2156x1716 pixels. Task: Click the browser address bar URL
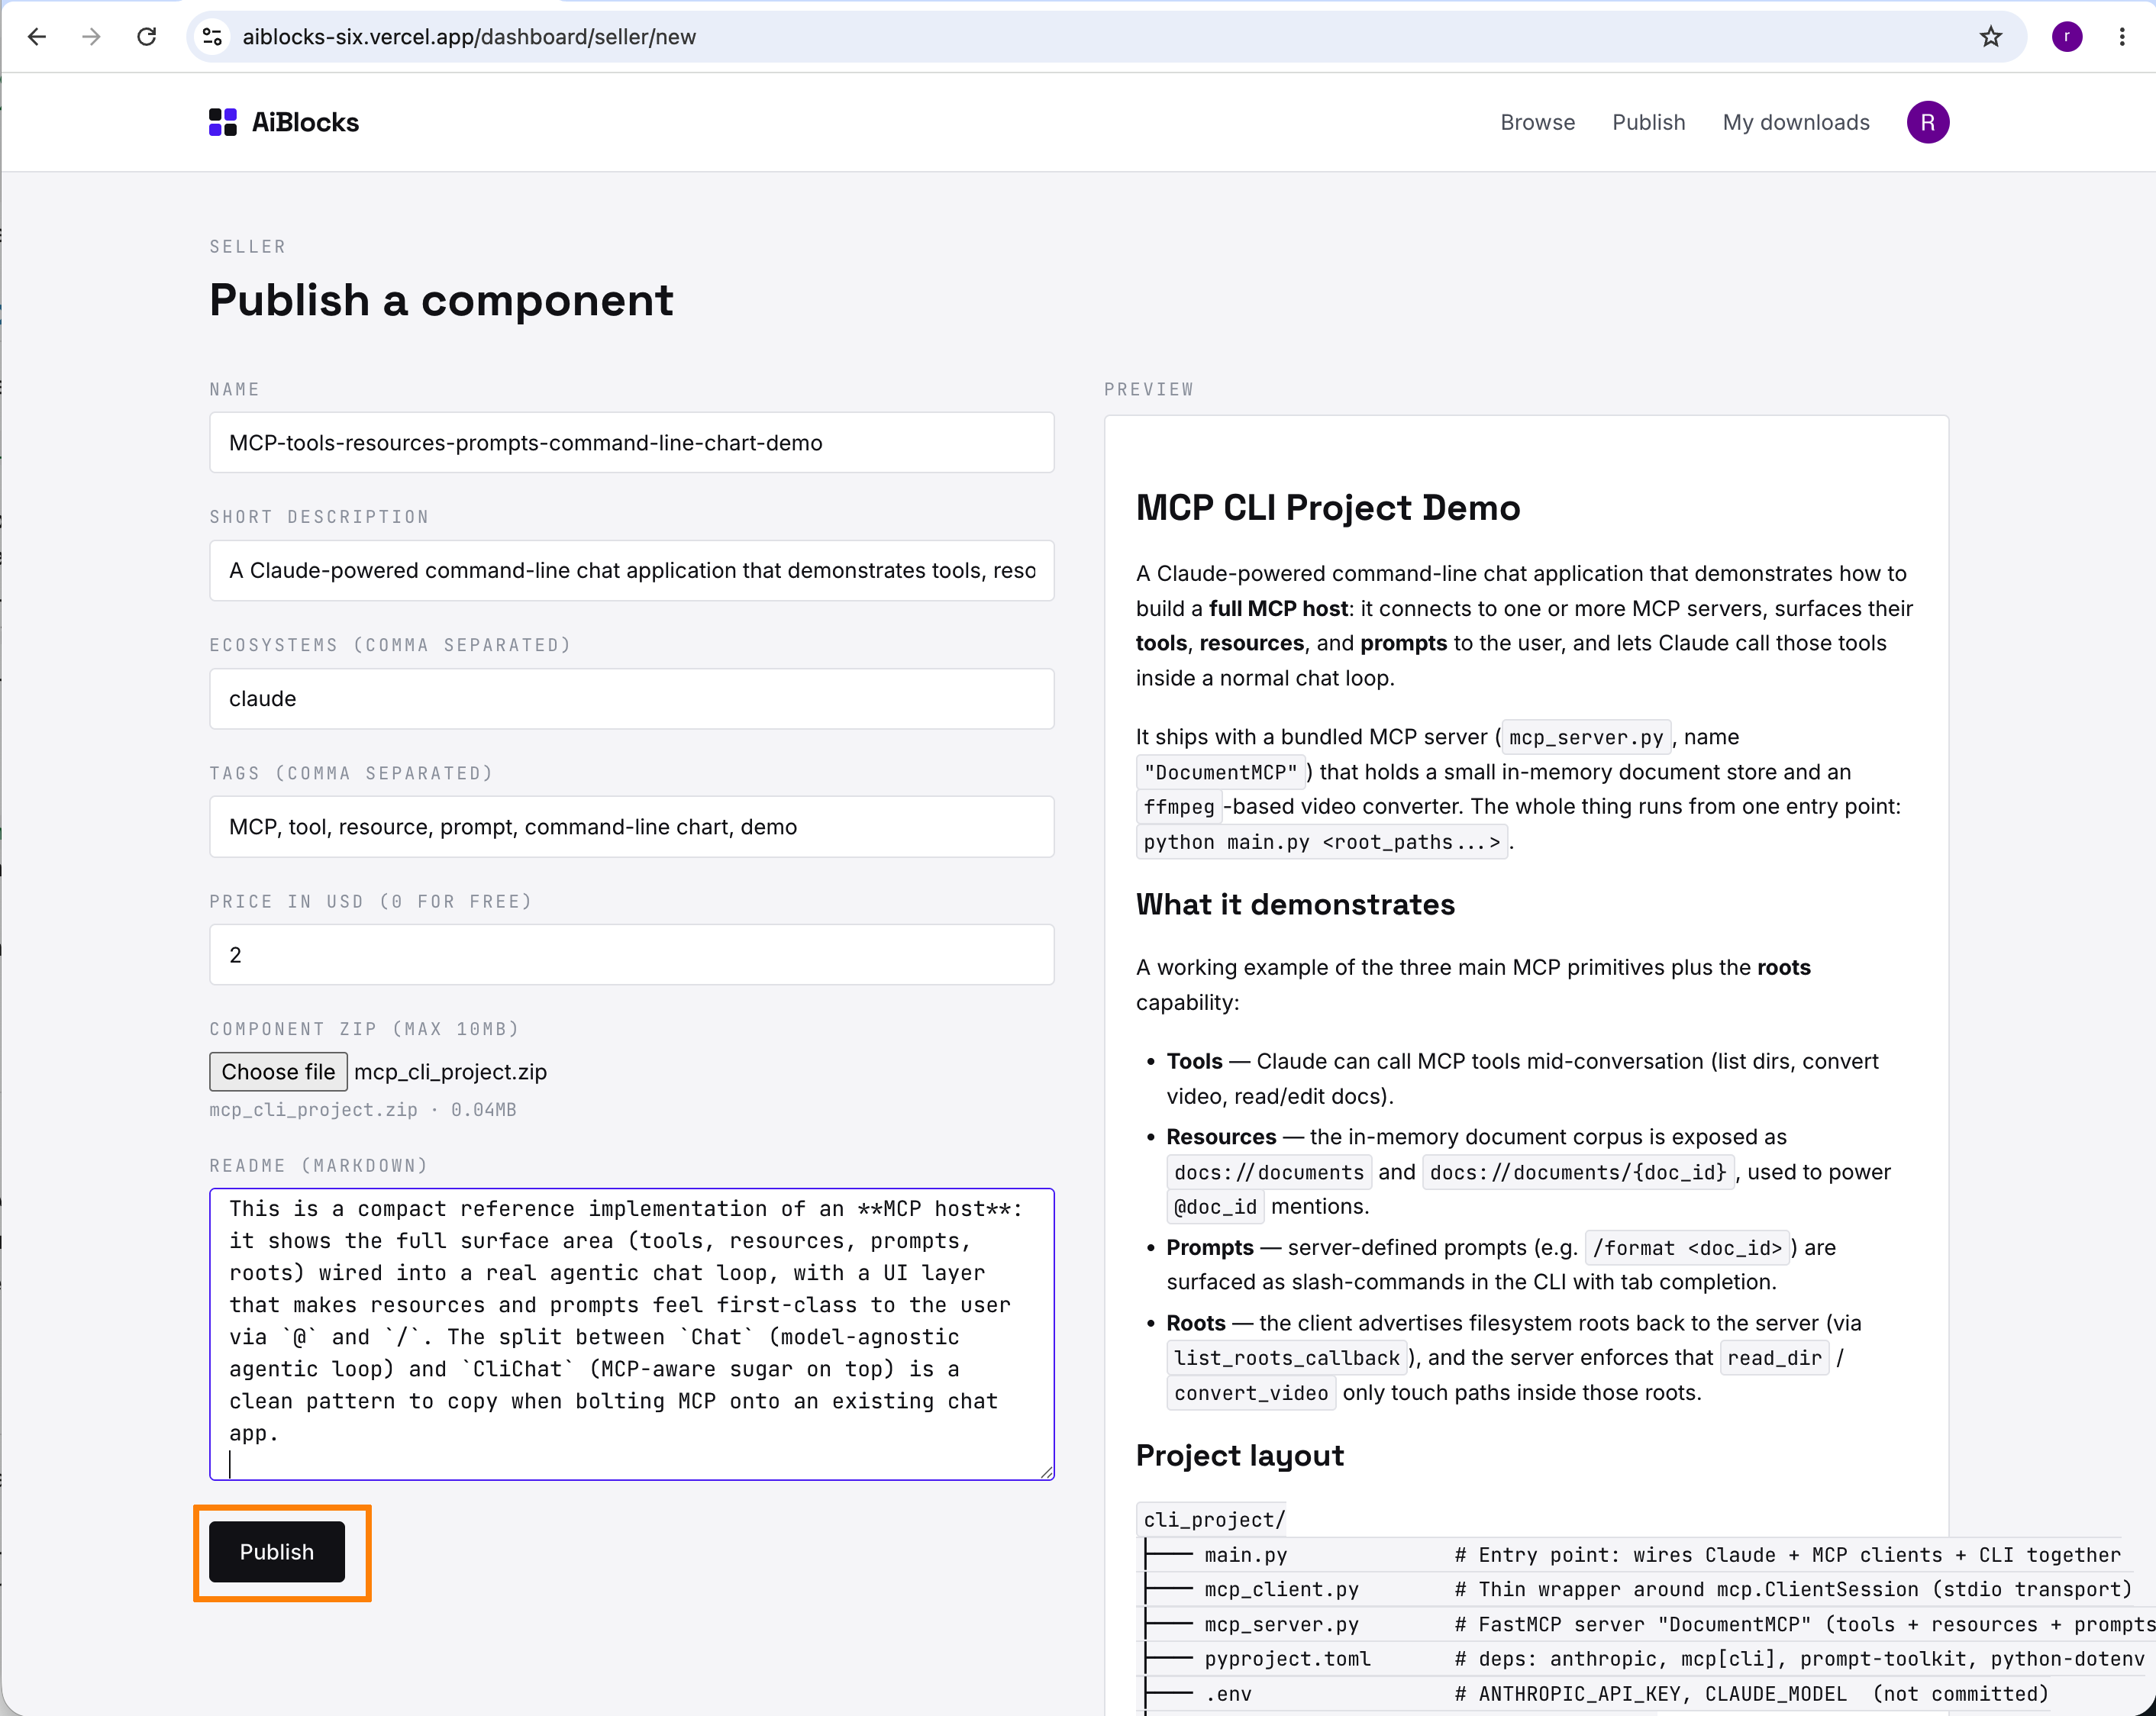click(x=469, y=37)
